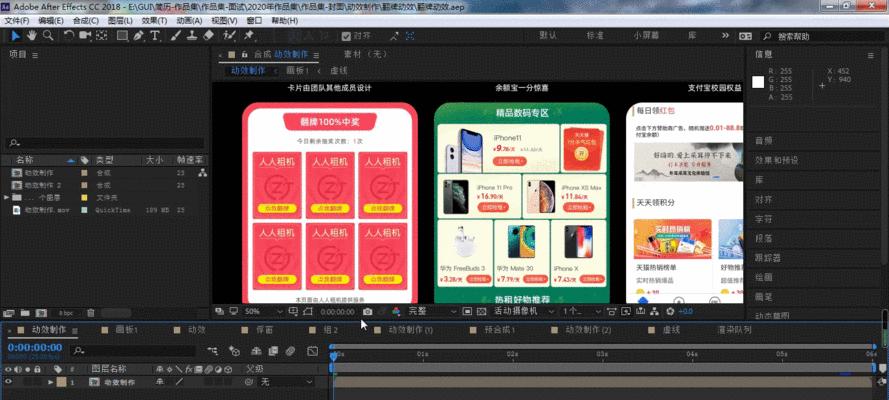The image size is (889, 400).
Task: Open the channel and color management icon
Action: coord(396,312)
